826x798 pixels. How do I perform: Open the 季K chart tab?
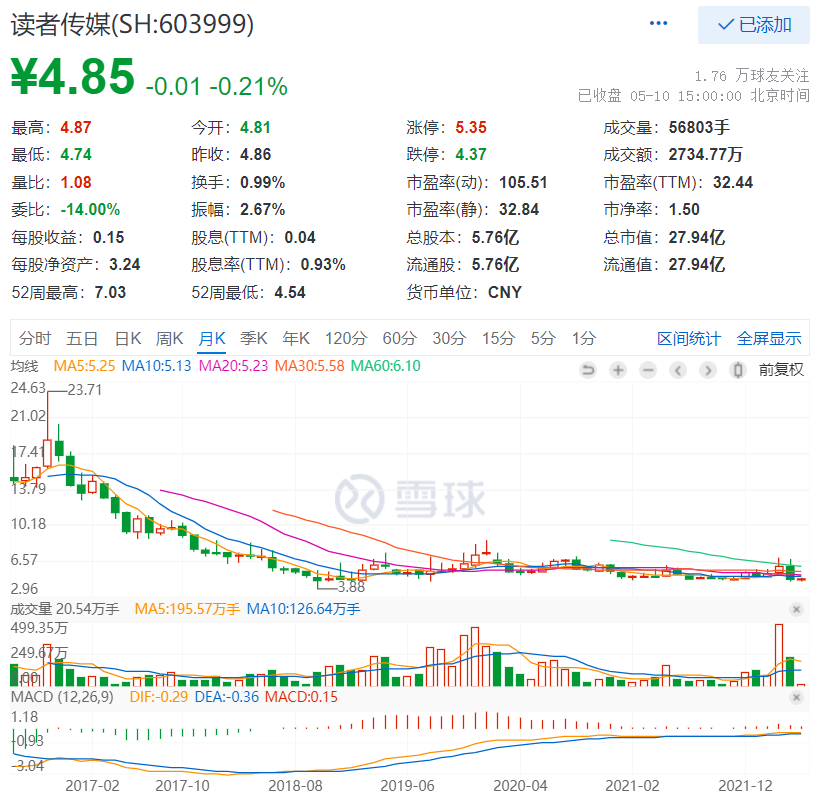253,339
